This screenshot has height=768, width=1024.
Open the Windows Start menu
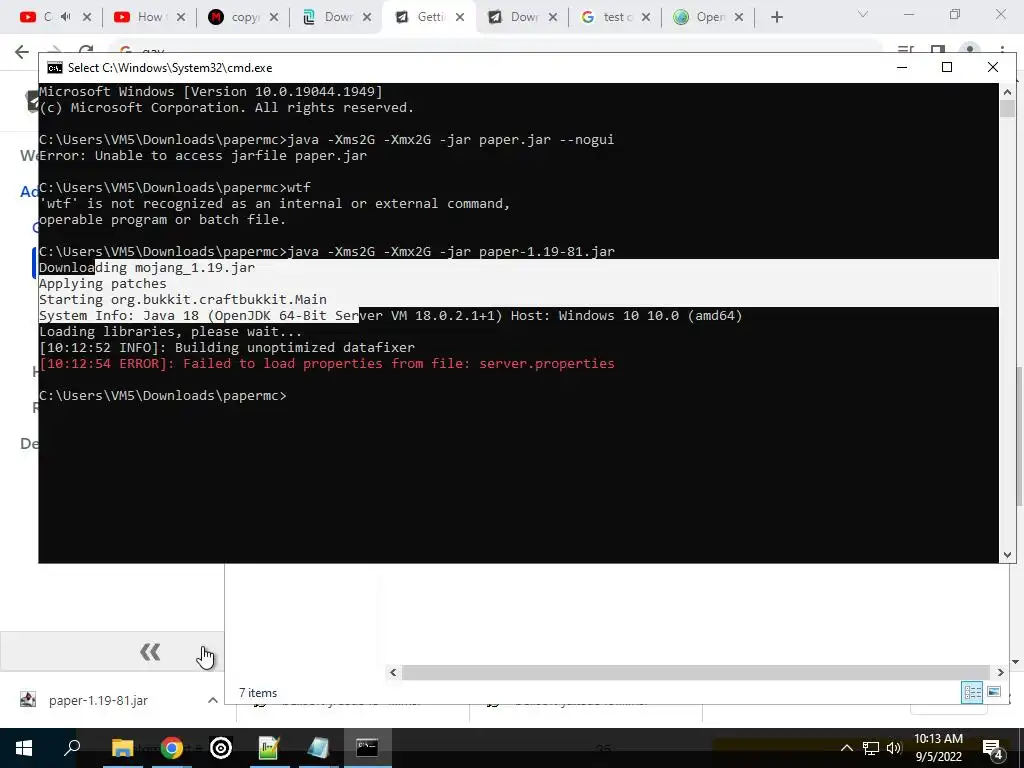pyautogui.click(x=24, y=748)
